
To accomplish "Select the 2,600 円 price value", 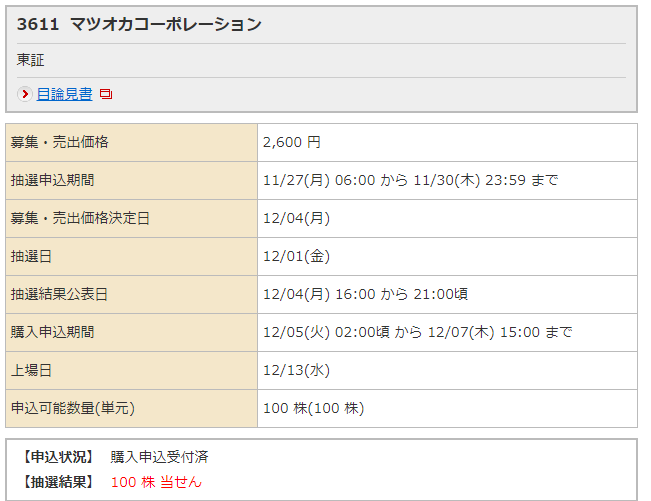I will pos(292,143).
